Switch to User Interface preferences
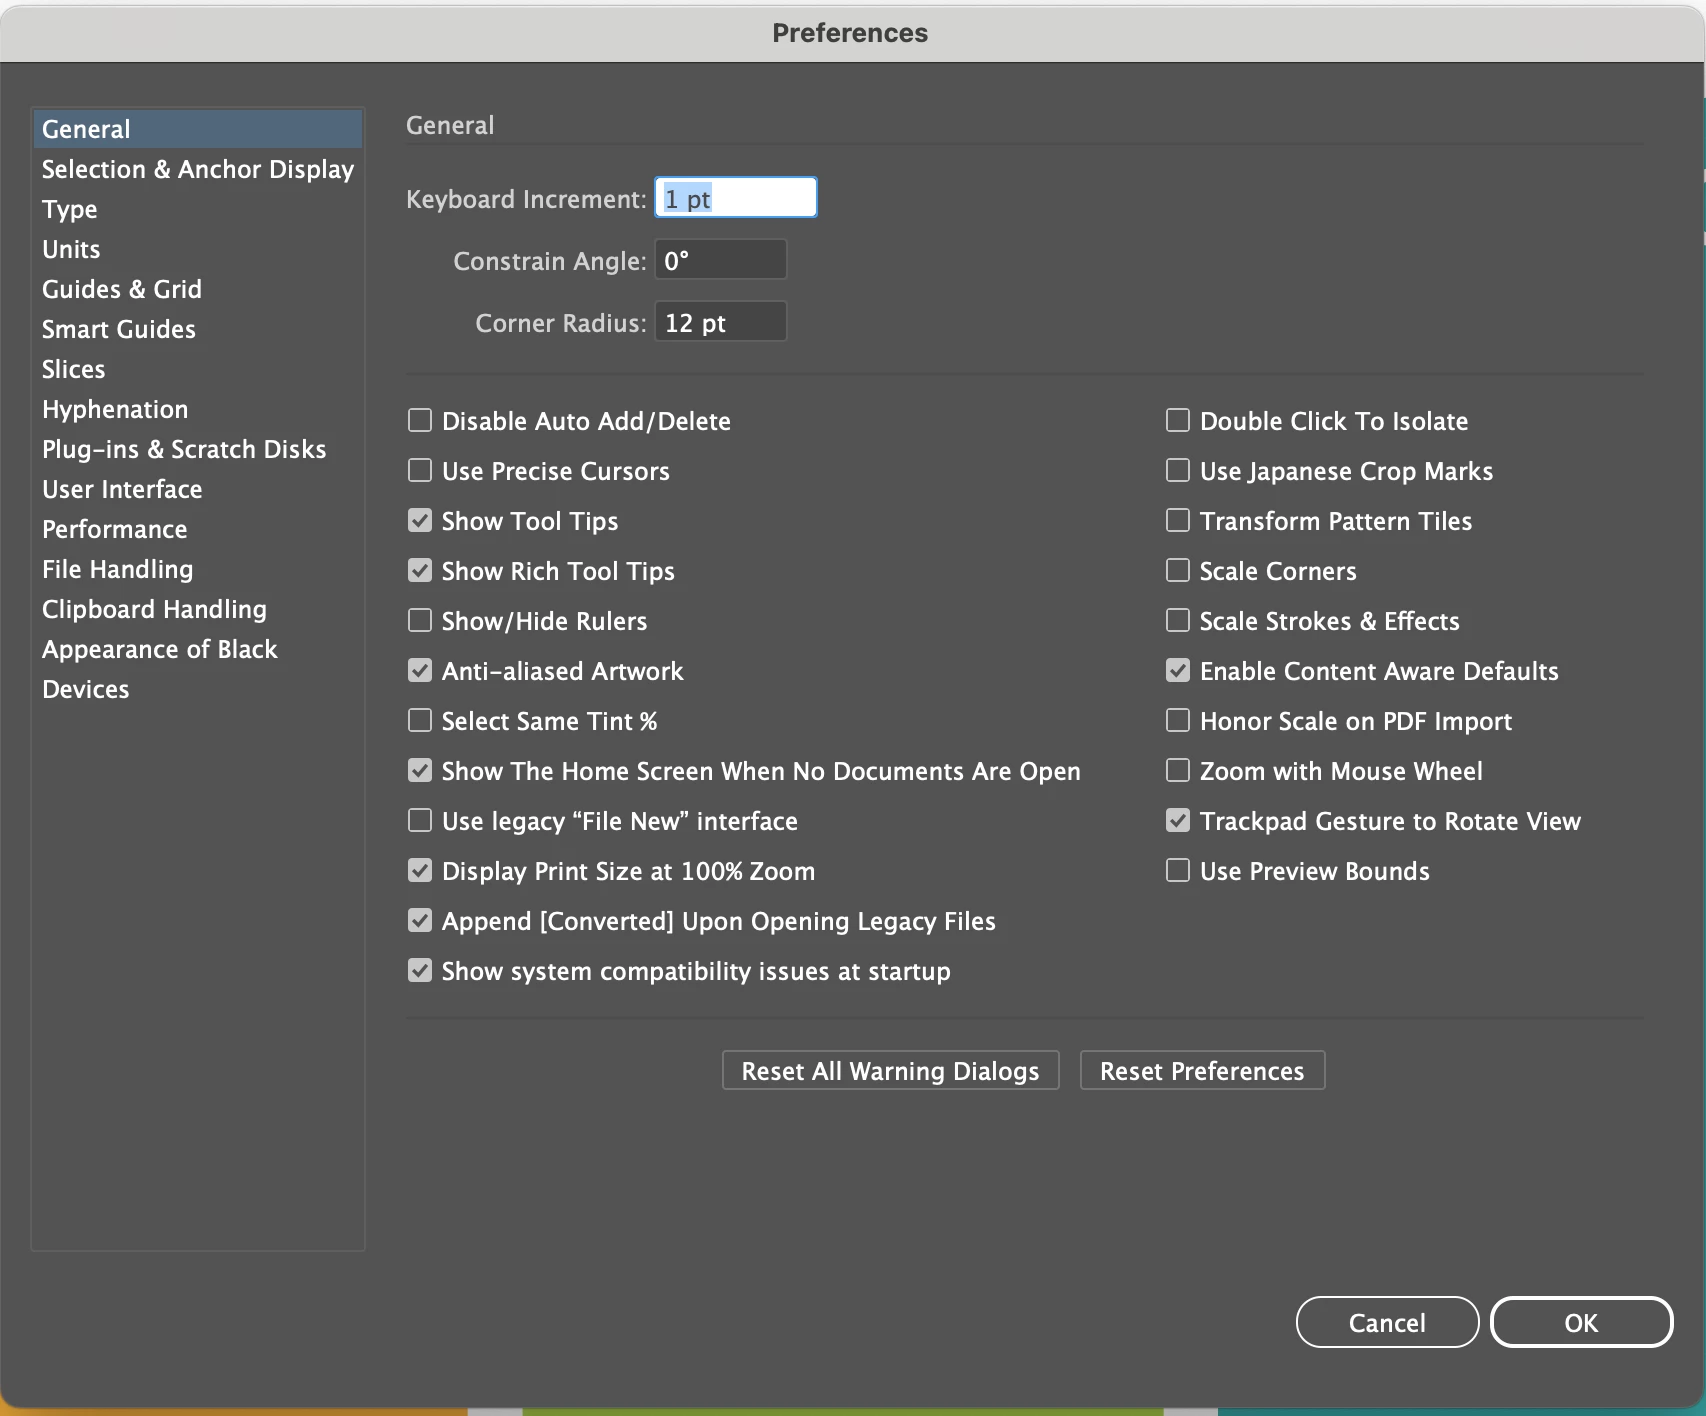The height and width of the screenshot is (1416, 1706). [198, 489]
